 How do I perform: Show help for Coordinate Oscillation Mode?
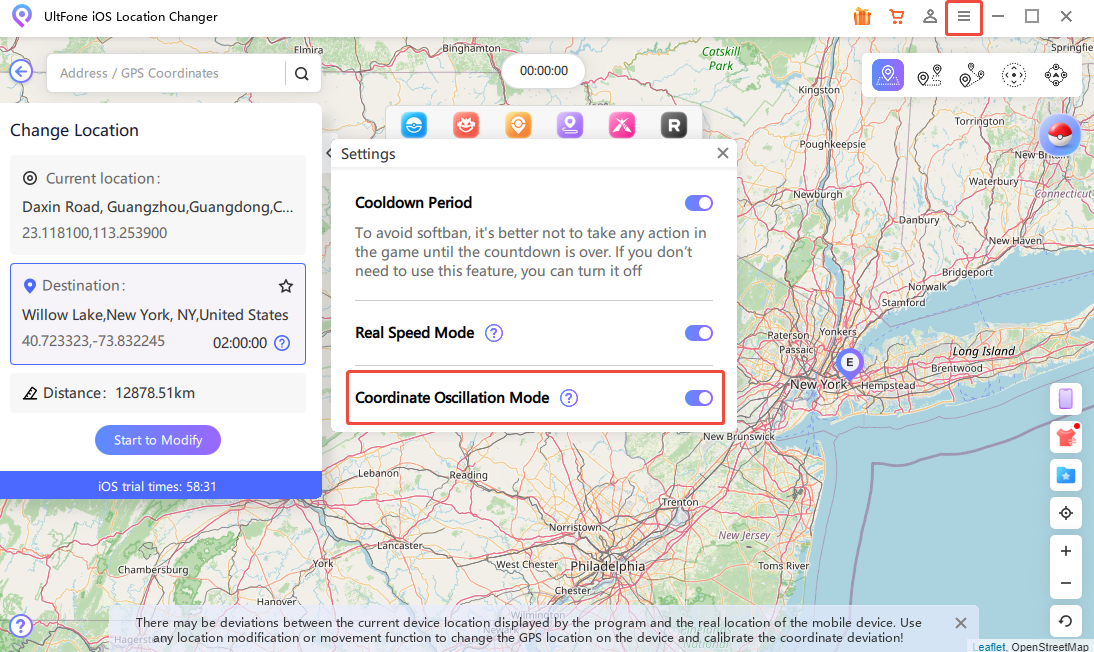pyautogui.click(x=569, y=398)
